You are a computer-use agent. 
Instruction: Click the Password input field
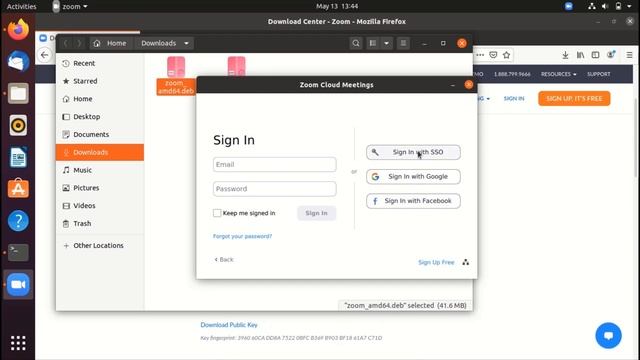tap(274, 189)
